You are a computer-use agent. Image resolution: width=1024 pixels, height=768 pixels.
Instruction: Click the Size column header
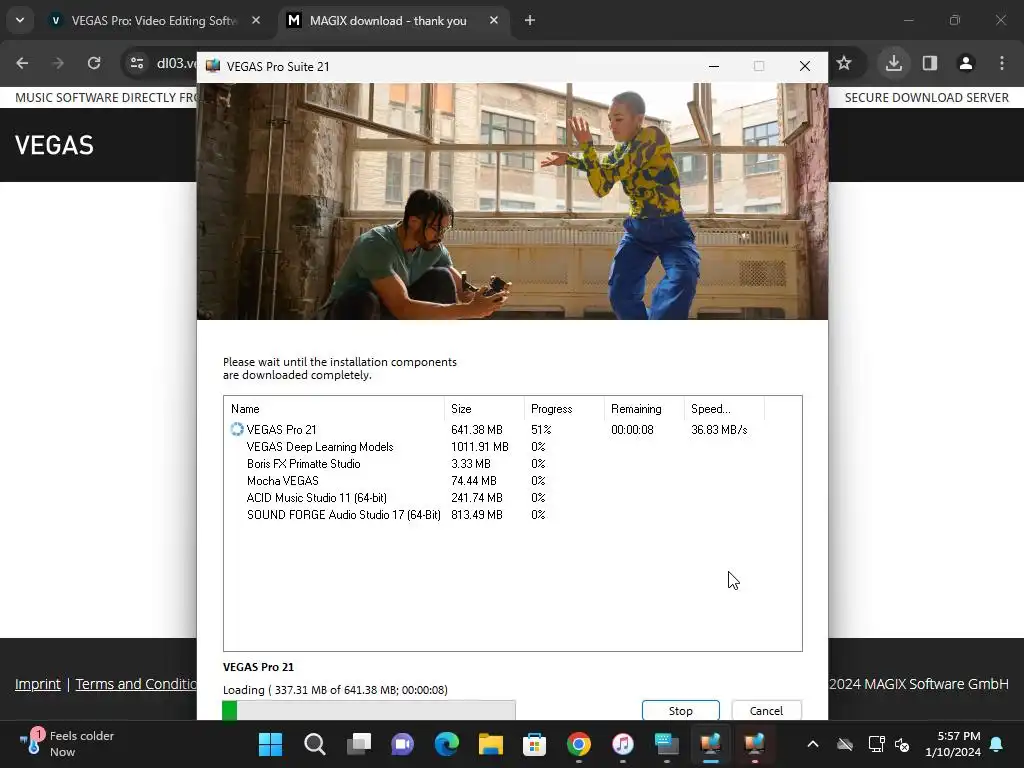(x=484, y=409)
